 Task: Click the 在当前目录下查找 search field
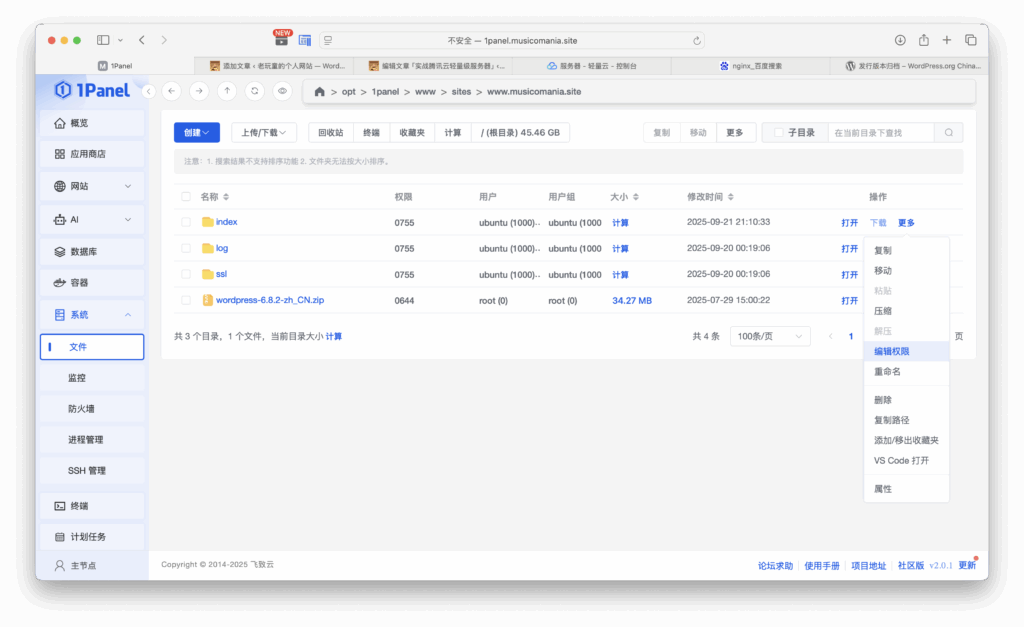[x=880, y=132]
